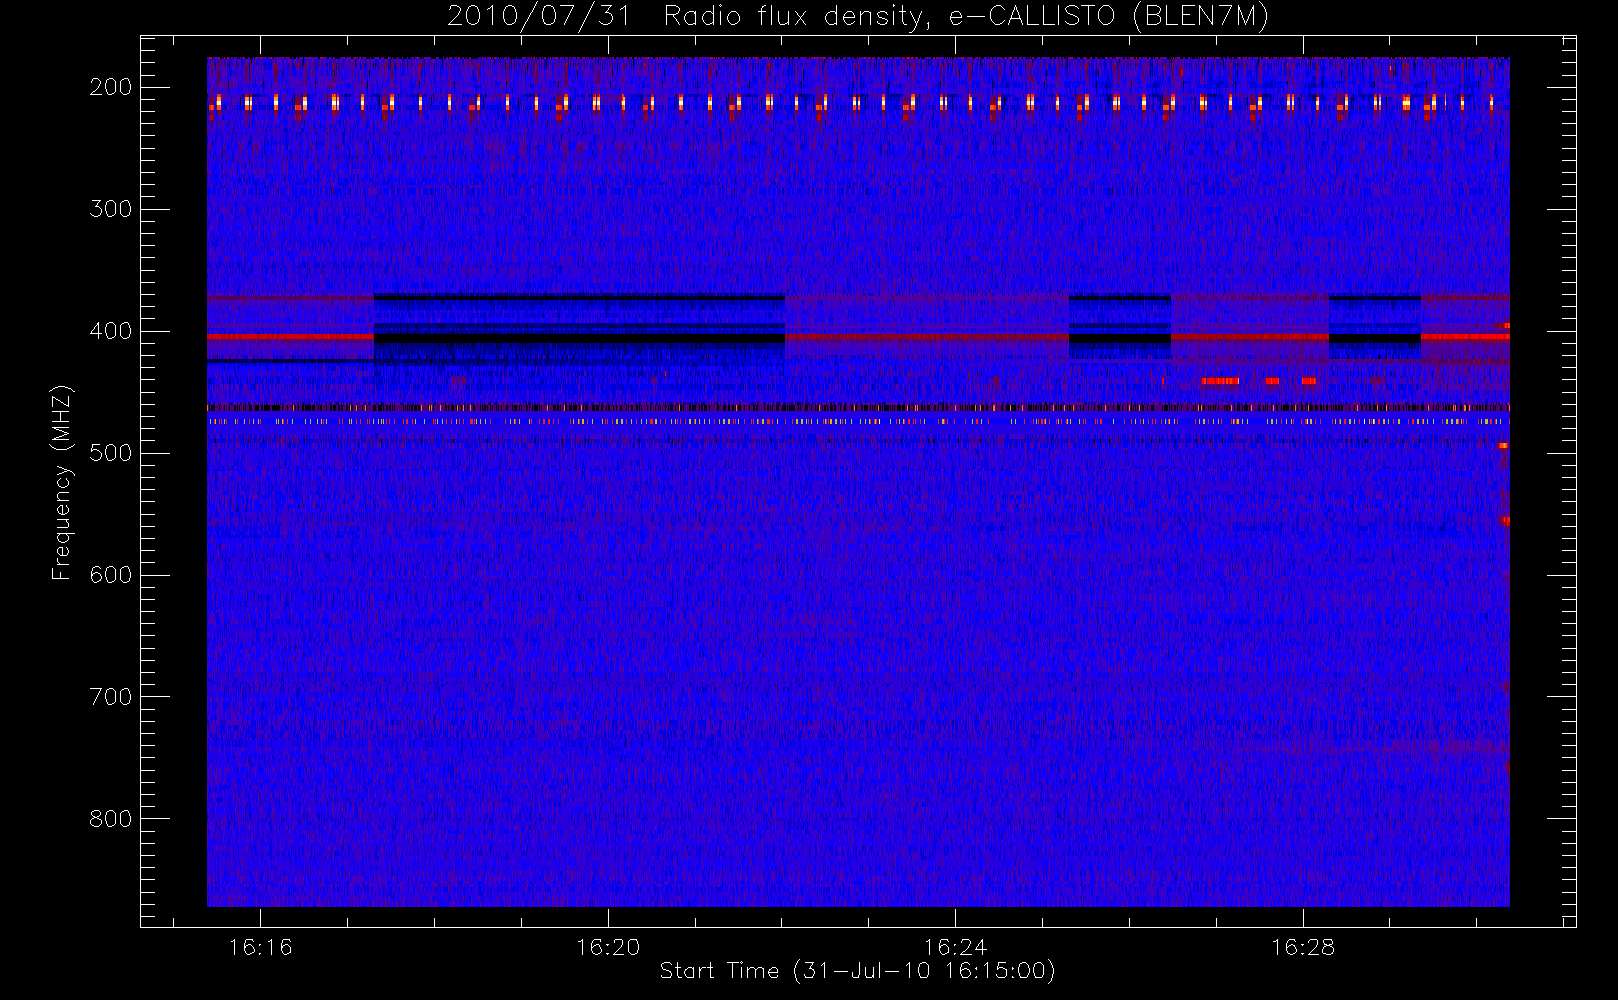The image size is (1618, 1000).
Task: Select the 800 frequency tick label
Action: (111, 819)
